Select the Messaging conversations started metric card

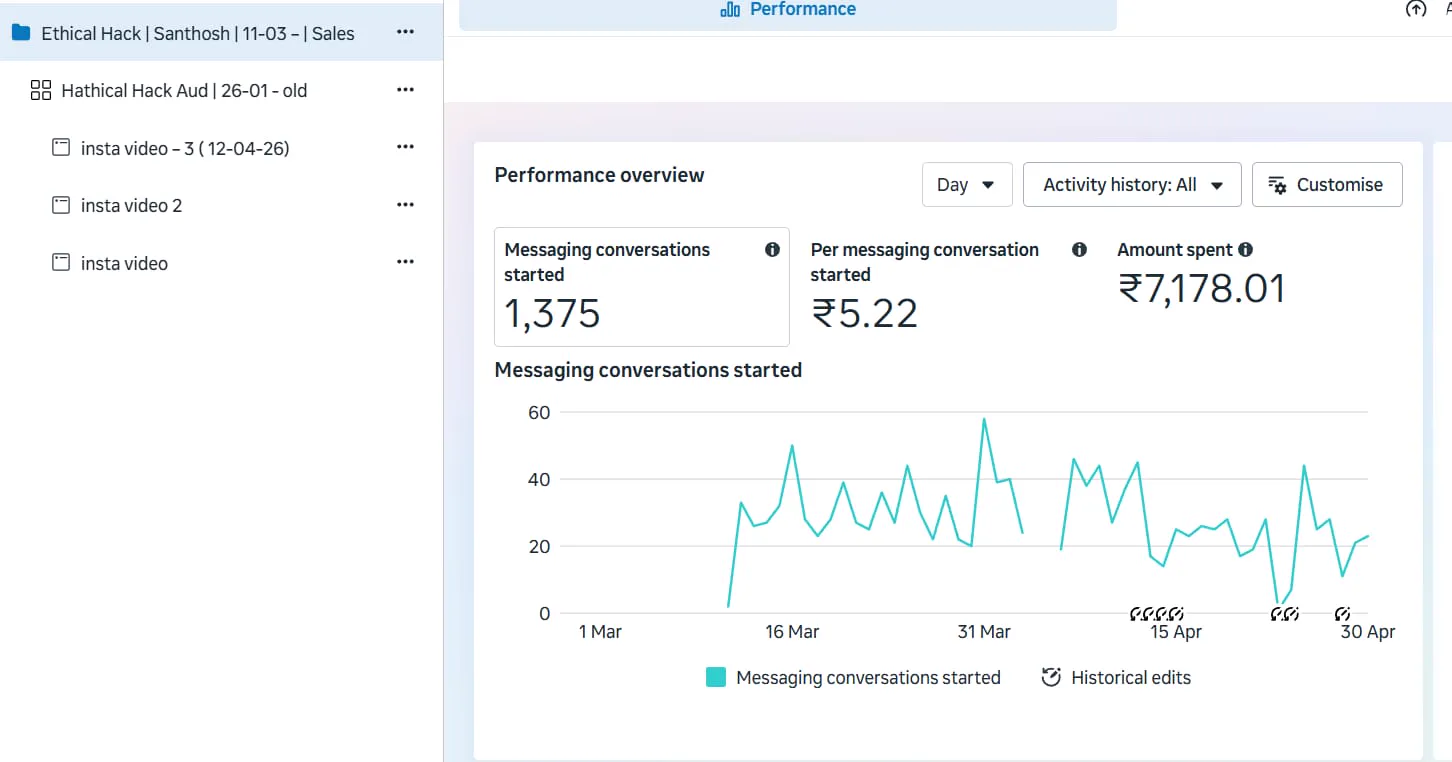642,287
